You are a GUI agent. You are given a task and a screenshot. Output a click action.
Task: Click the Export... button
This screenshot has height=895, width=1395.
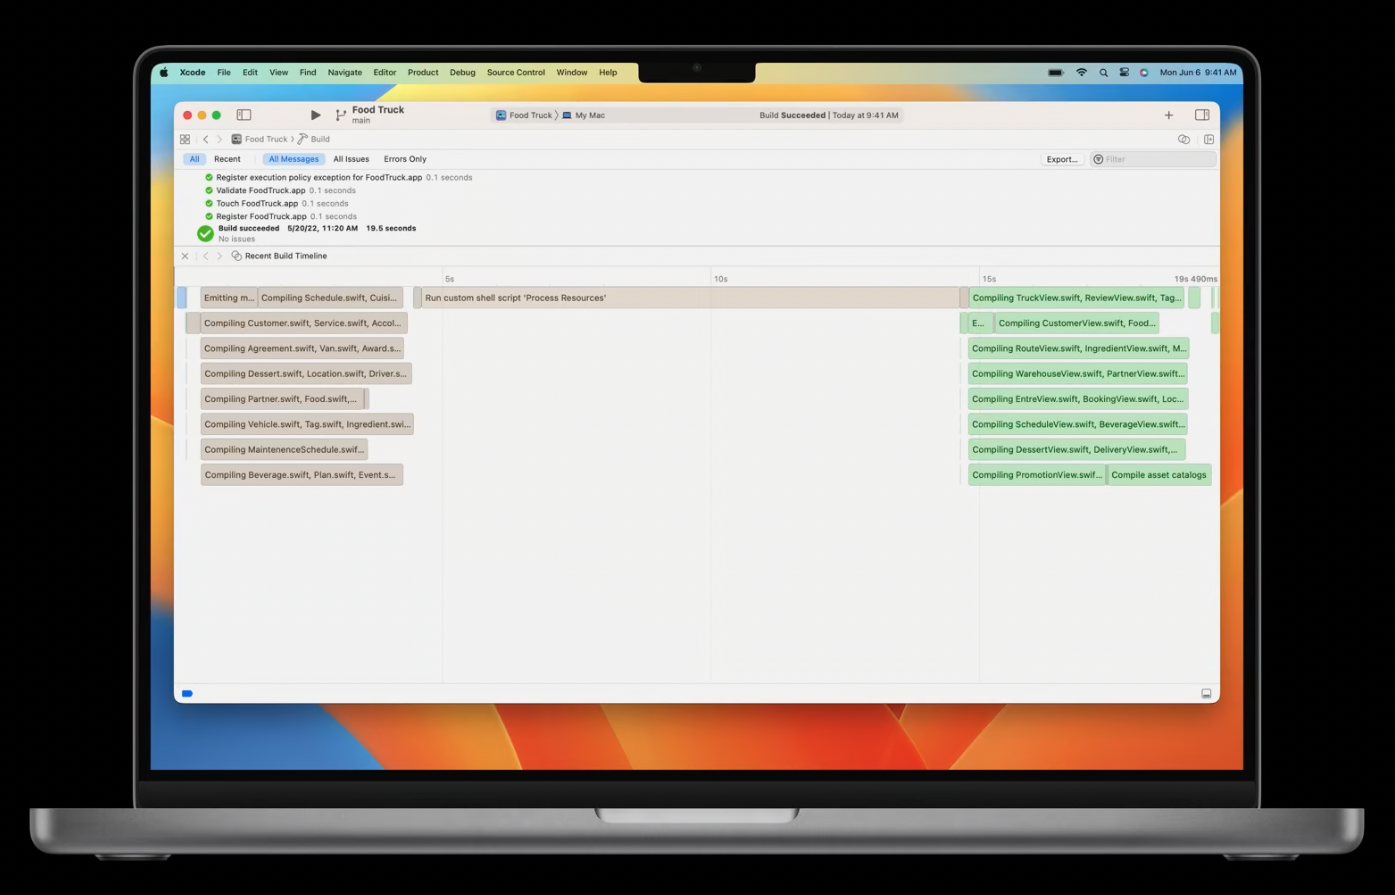[1061, 159]
